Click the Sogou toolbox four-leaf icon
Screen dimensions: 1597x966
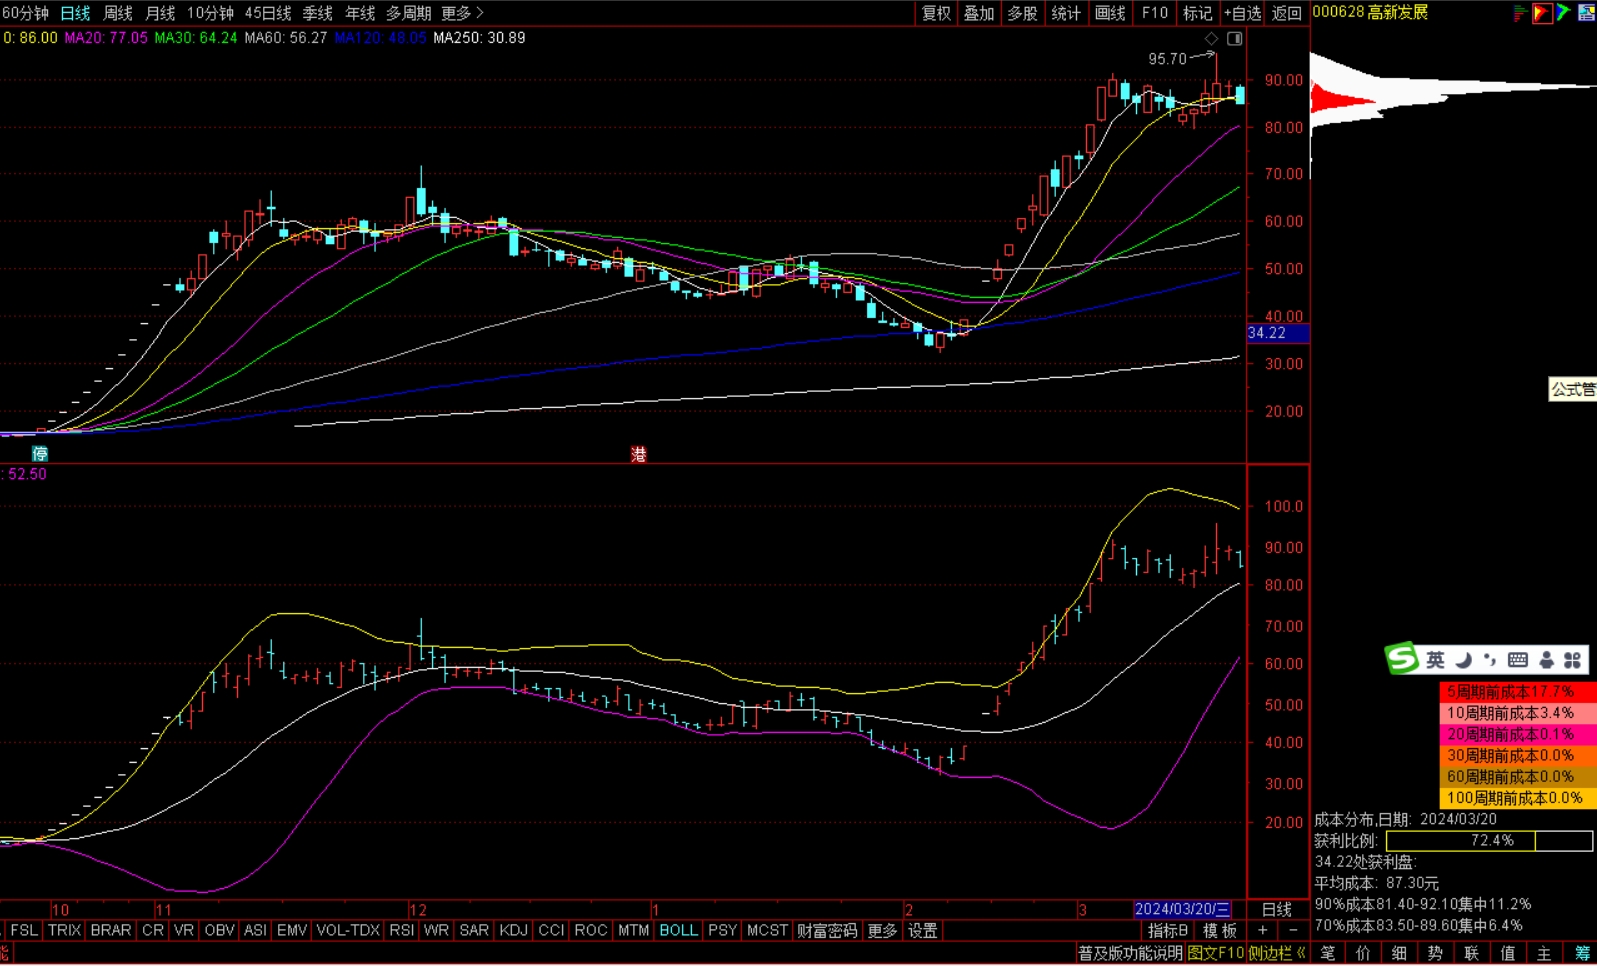click(x=1573, y=660)
